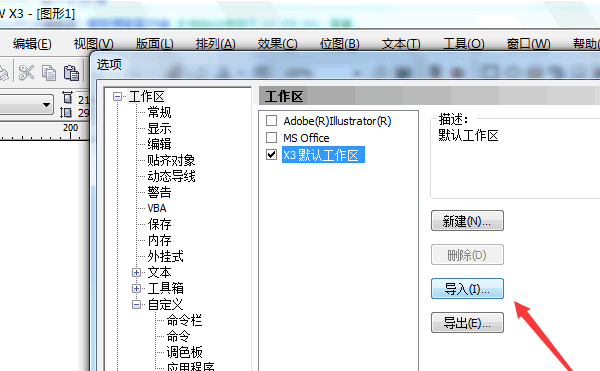Select 编辑 in the options tree
The height and width of the screenshot is (371, 600).
[159, 144]
